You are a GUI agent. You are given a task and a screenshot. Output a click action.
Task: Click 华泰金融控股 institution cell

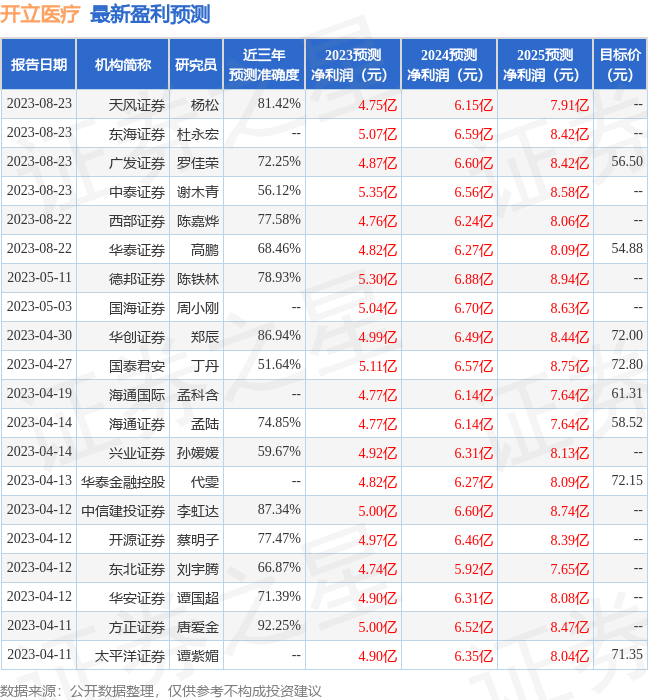pyautogui.click(x=123, y=482)
